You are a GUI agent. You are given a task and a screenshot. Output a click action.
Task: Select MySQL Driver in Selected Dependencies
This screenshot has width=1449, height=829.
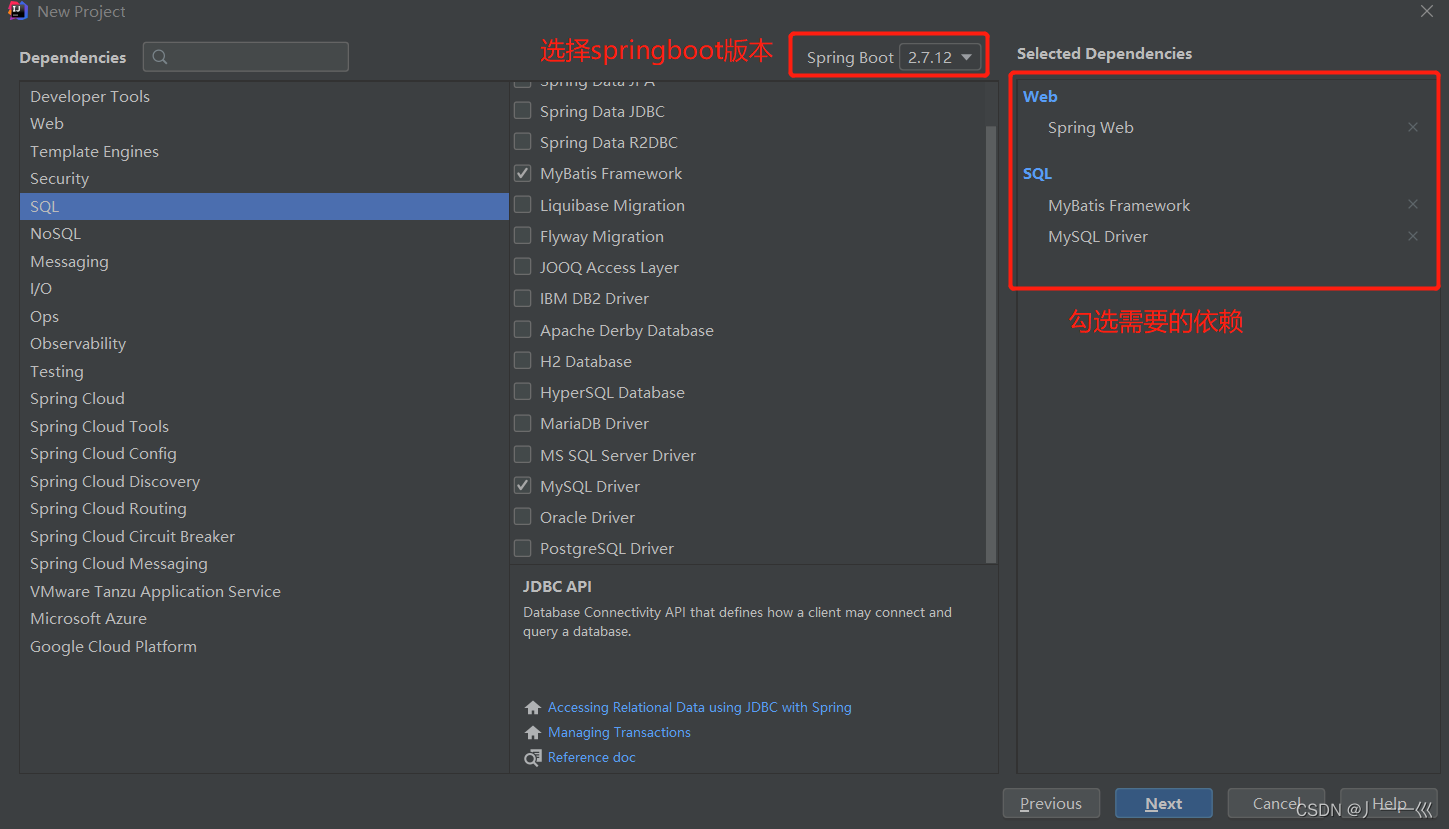click(x=1098, y=237)
